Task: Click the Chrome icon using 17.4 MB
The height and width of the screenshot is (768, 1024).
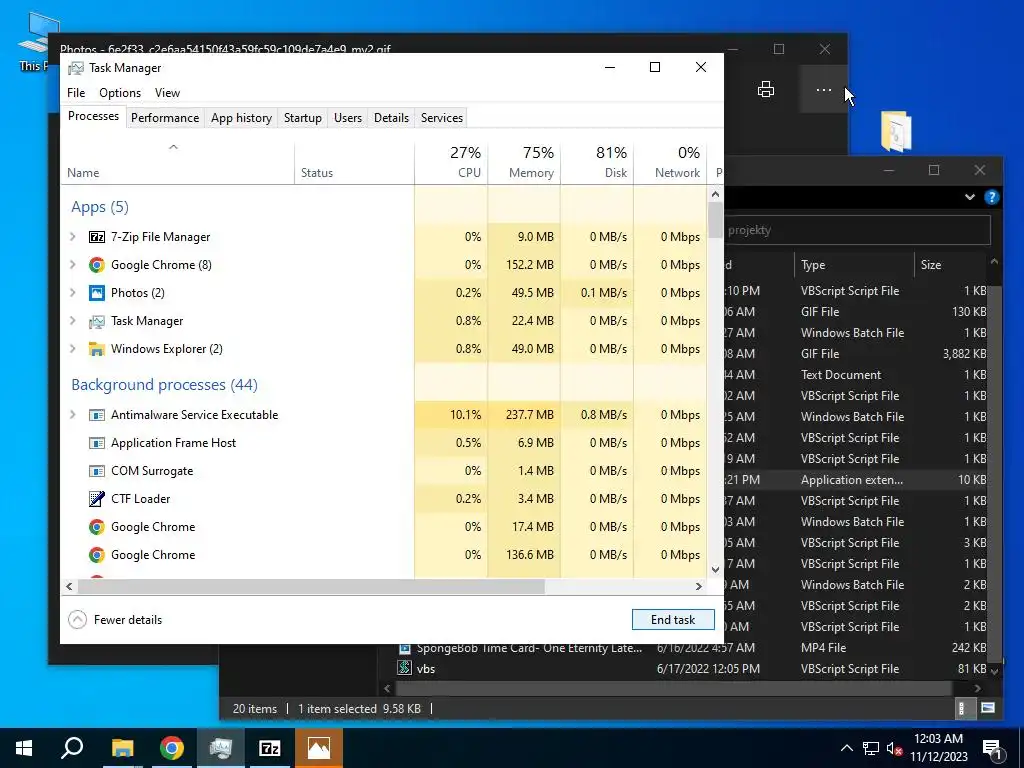Action: 97,527
